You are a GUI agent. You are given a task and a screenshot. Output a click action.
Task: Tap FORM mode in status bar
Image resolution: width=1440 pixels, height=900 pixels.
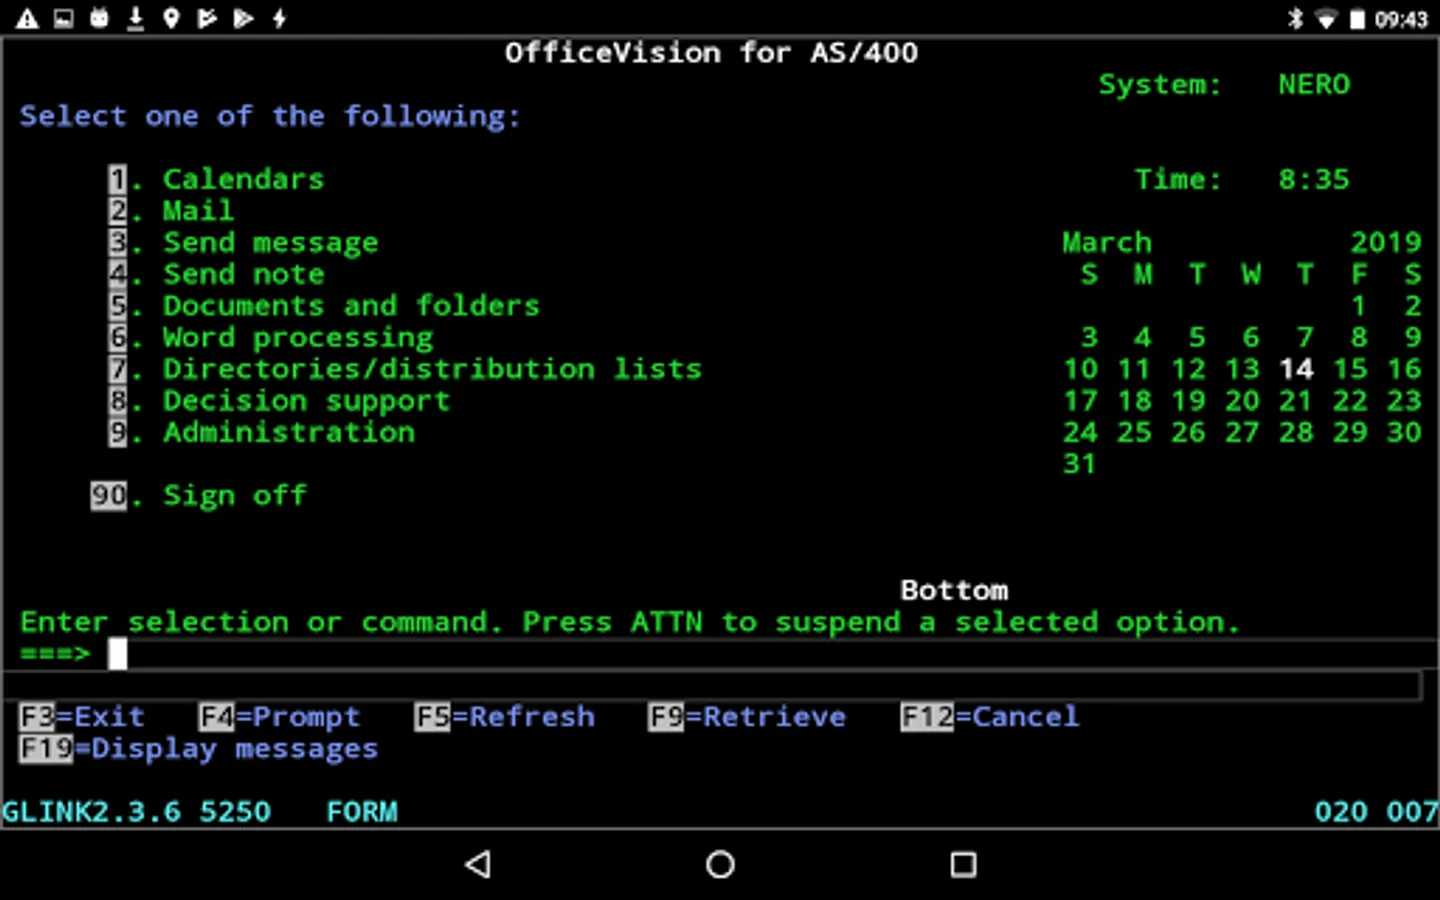[362, 812]
